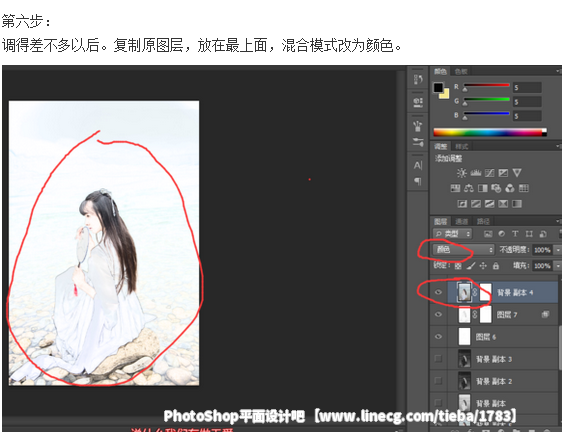572x435 pixels.
Task: Switch to the 样式 Styles tab
Action: coord(461,147)
